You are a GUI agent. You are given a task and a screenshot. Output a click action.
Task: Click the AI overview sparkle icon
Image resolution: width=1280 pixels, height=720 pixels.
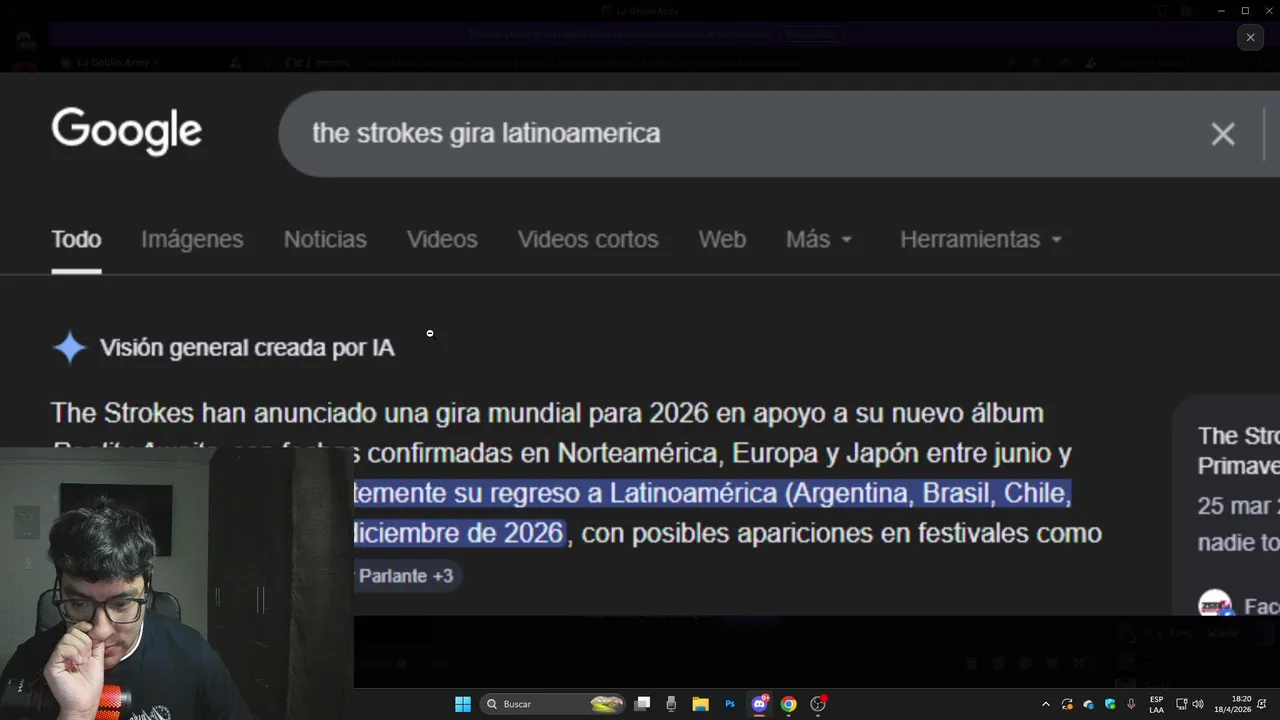(70, 348)
